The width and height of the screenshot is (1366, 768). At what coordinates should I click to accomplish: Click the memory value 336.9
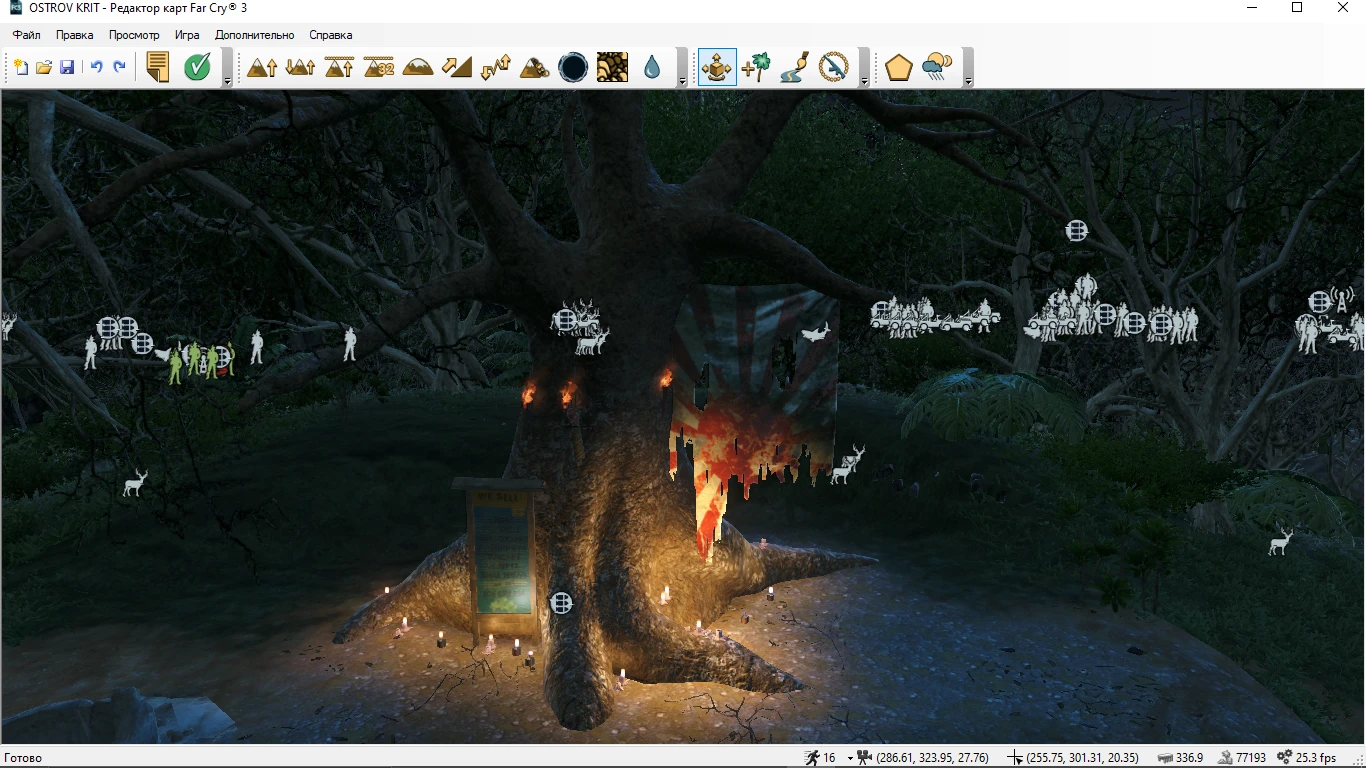pyautogui.click(x=1190, y=758)
